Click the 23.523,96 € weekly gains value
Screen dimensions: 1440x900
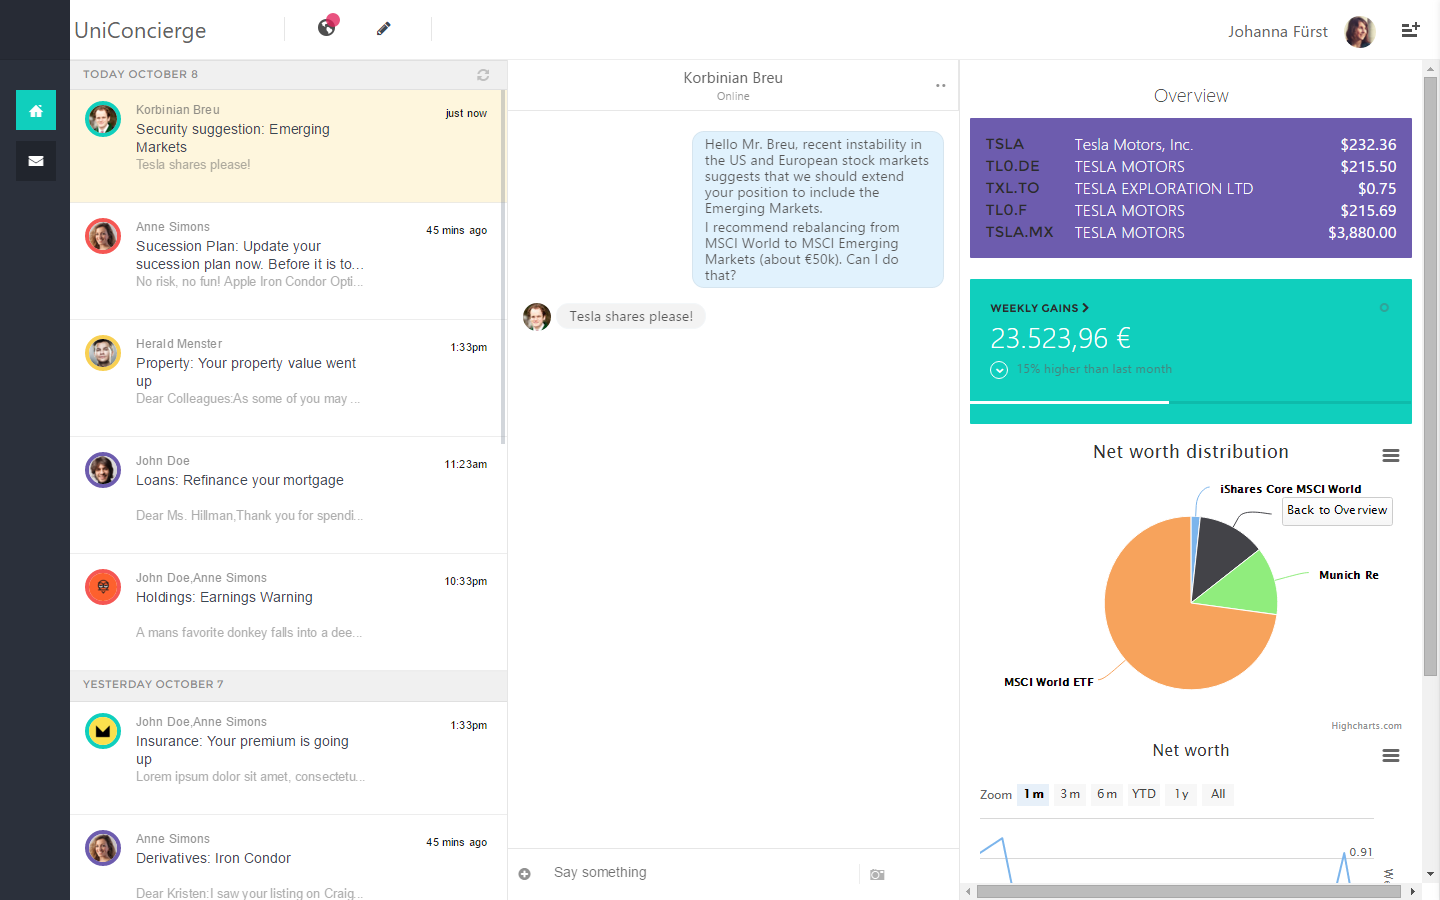(1060, 339)
